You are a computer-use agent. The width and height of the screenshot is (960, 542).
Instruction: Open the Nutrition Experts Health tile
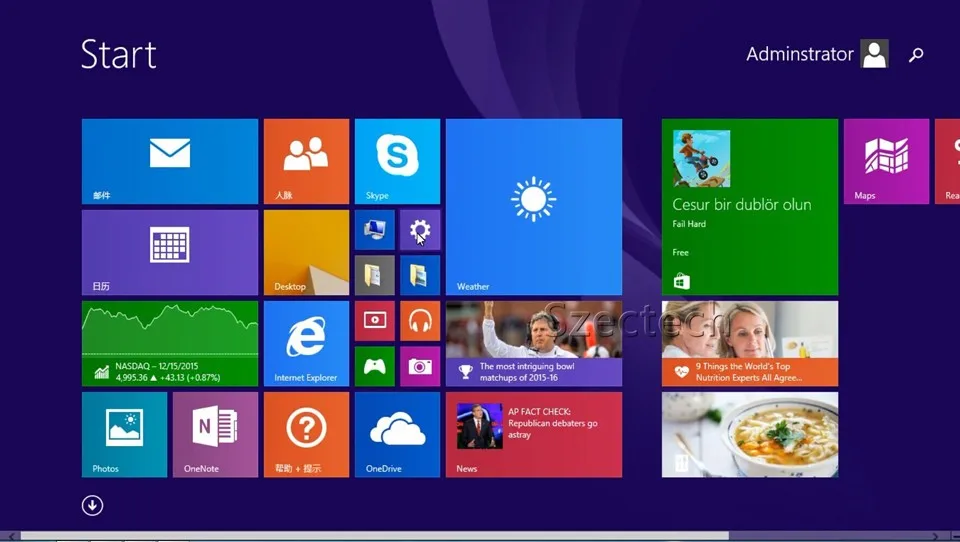pos(750,344)
